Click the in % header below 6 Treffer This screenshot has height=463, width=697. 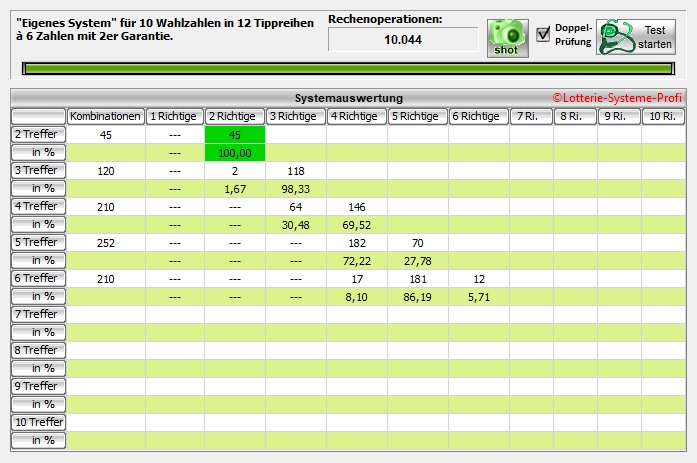pos(39,296)
